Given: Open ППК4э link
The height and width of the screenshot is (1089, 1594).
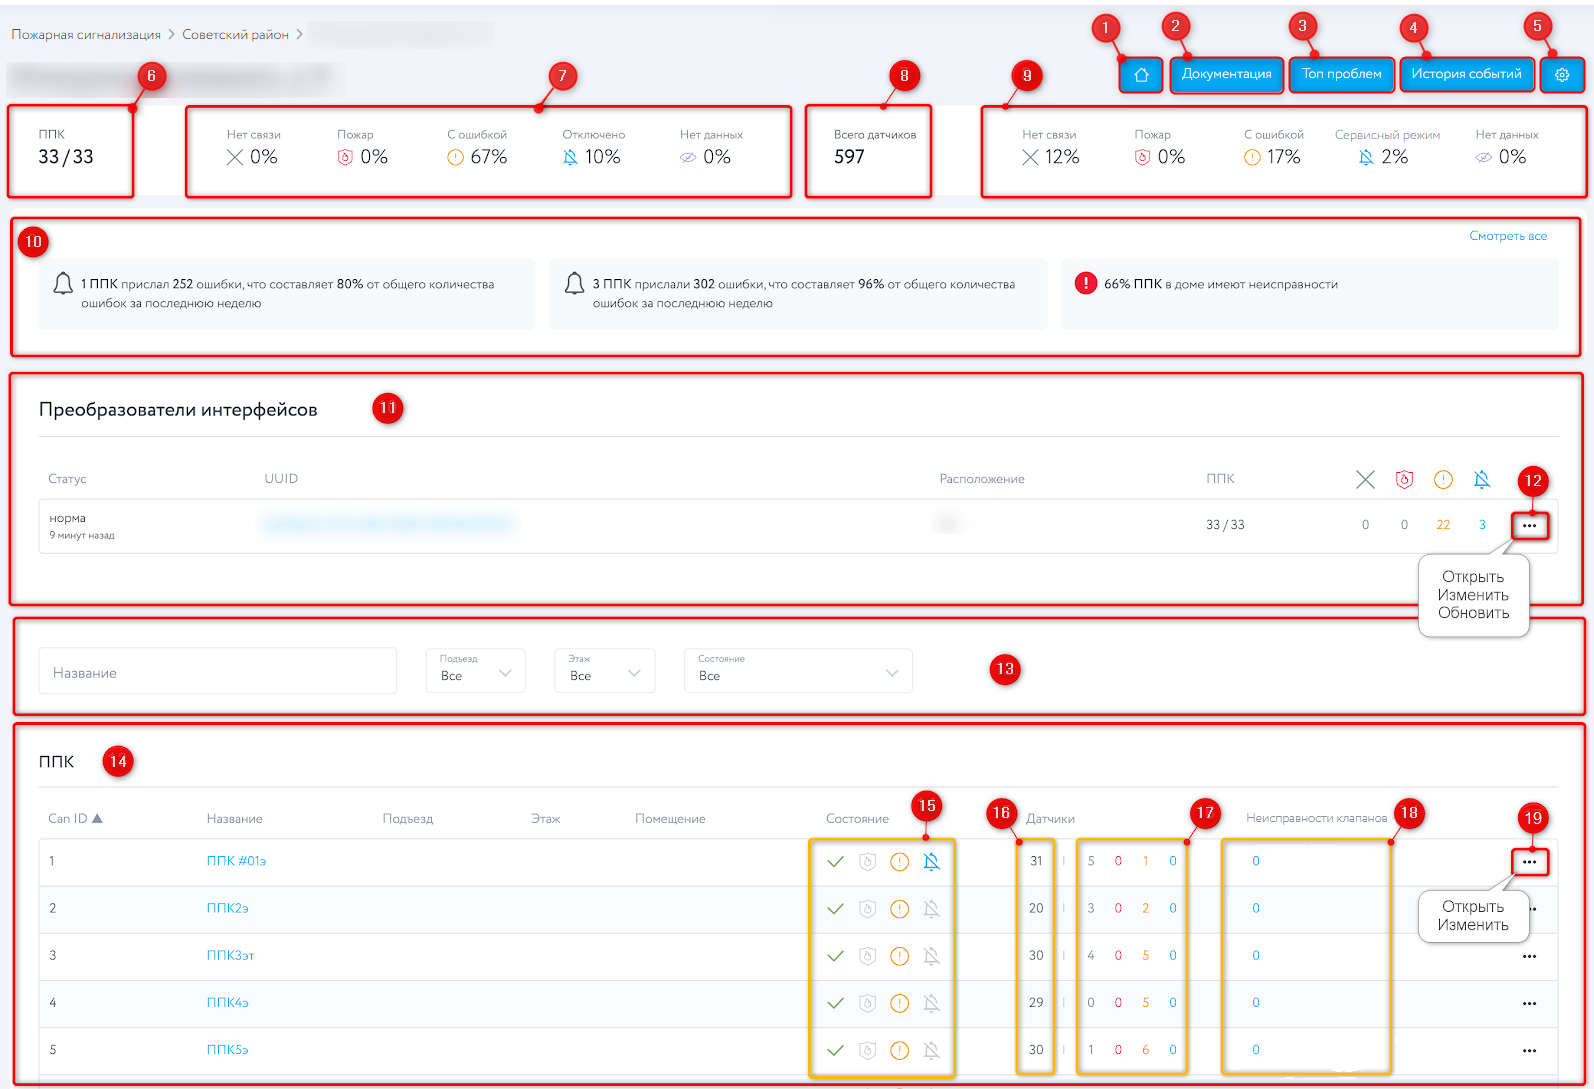Looking at the screenshot, I should pos(227,1002).
